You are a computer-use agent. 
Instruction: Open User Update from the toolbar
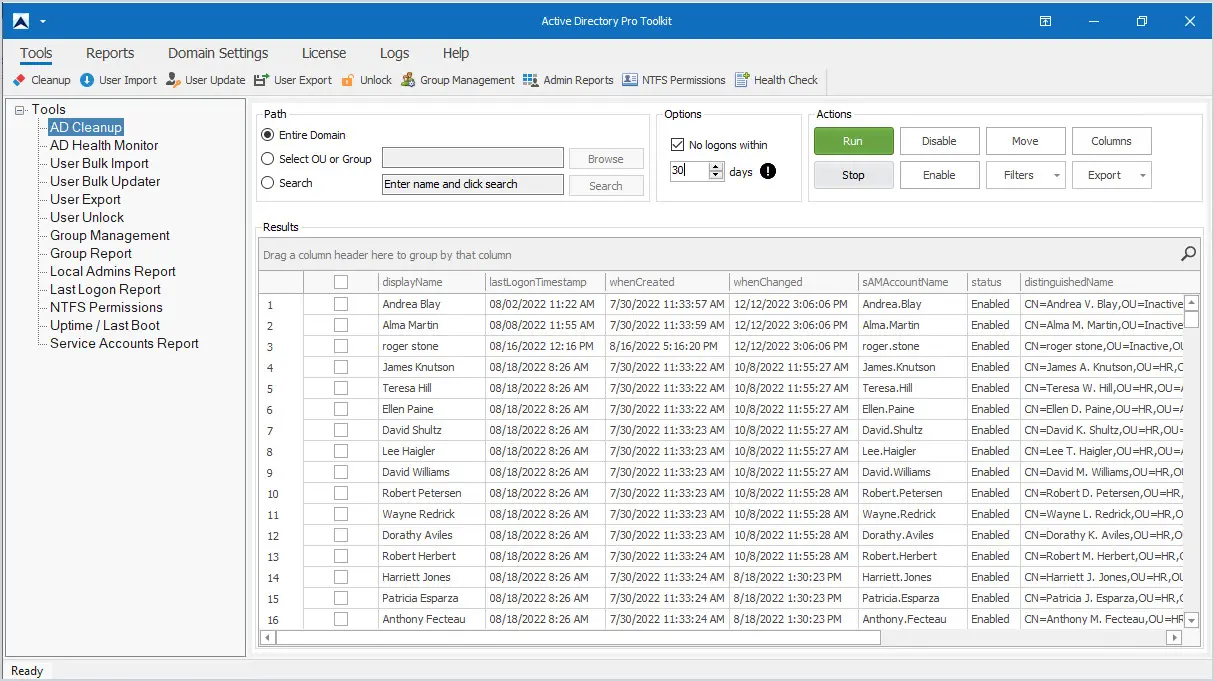click(x=205, y=80)
